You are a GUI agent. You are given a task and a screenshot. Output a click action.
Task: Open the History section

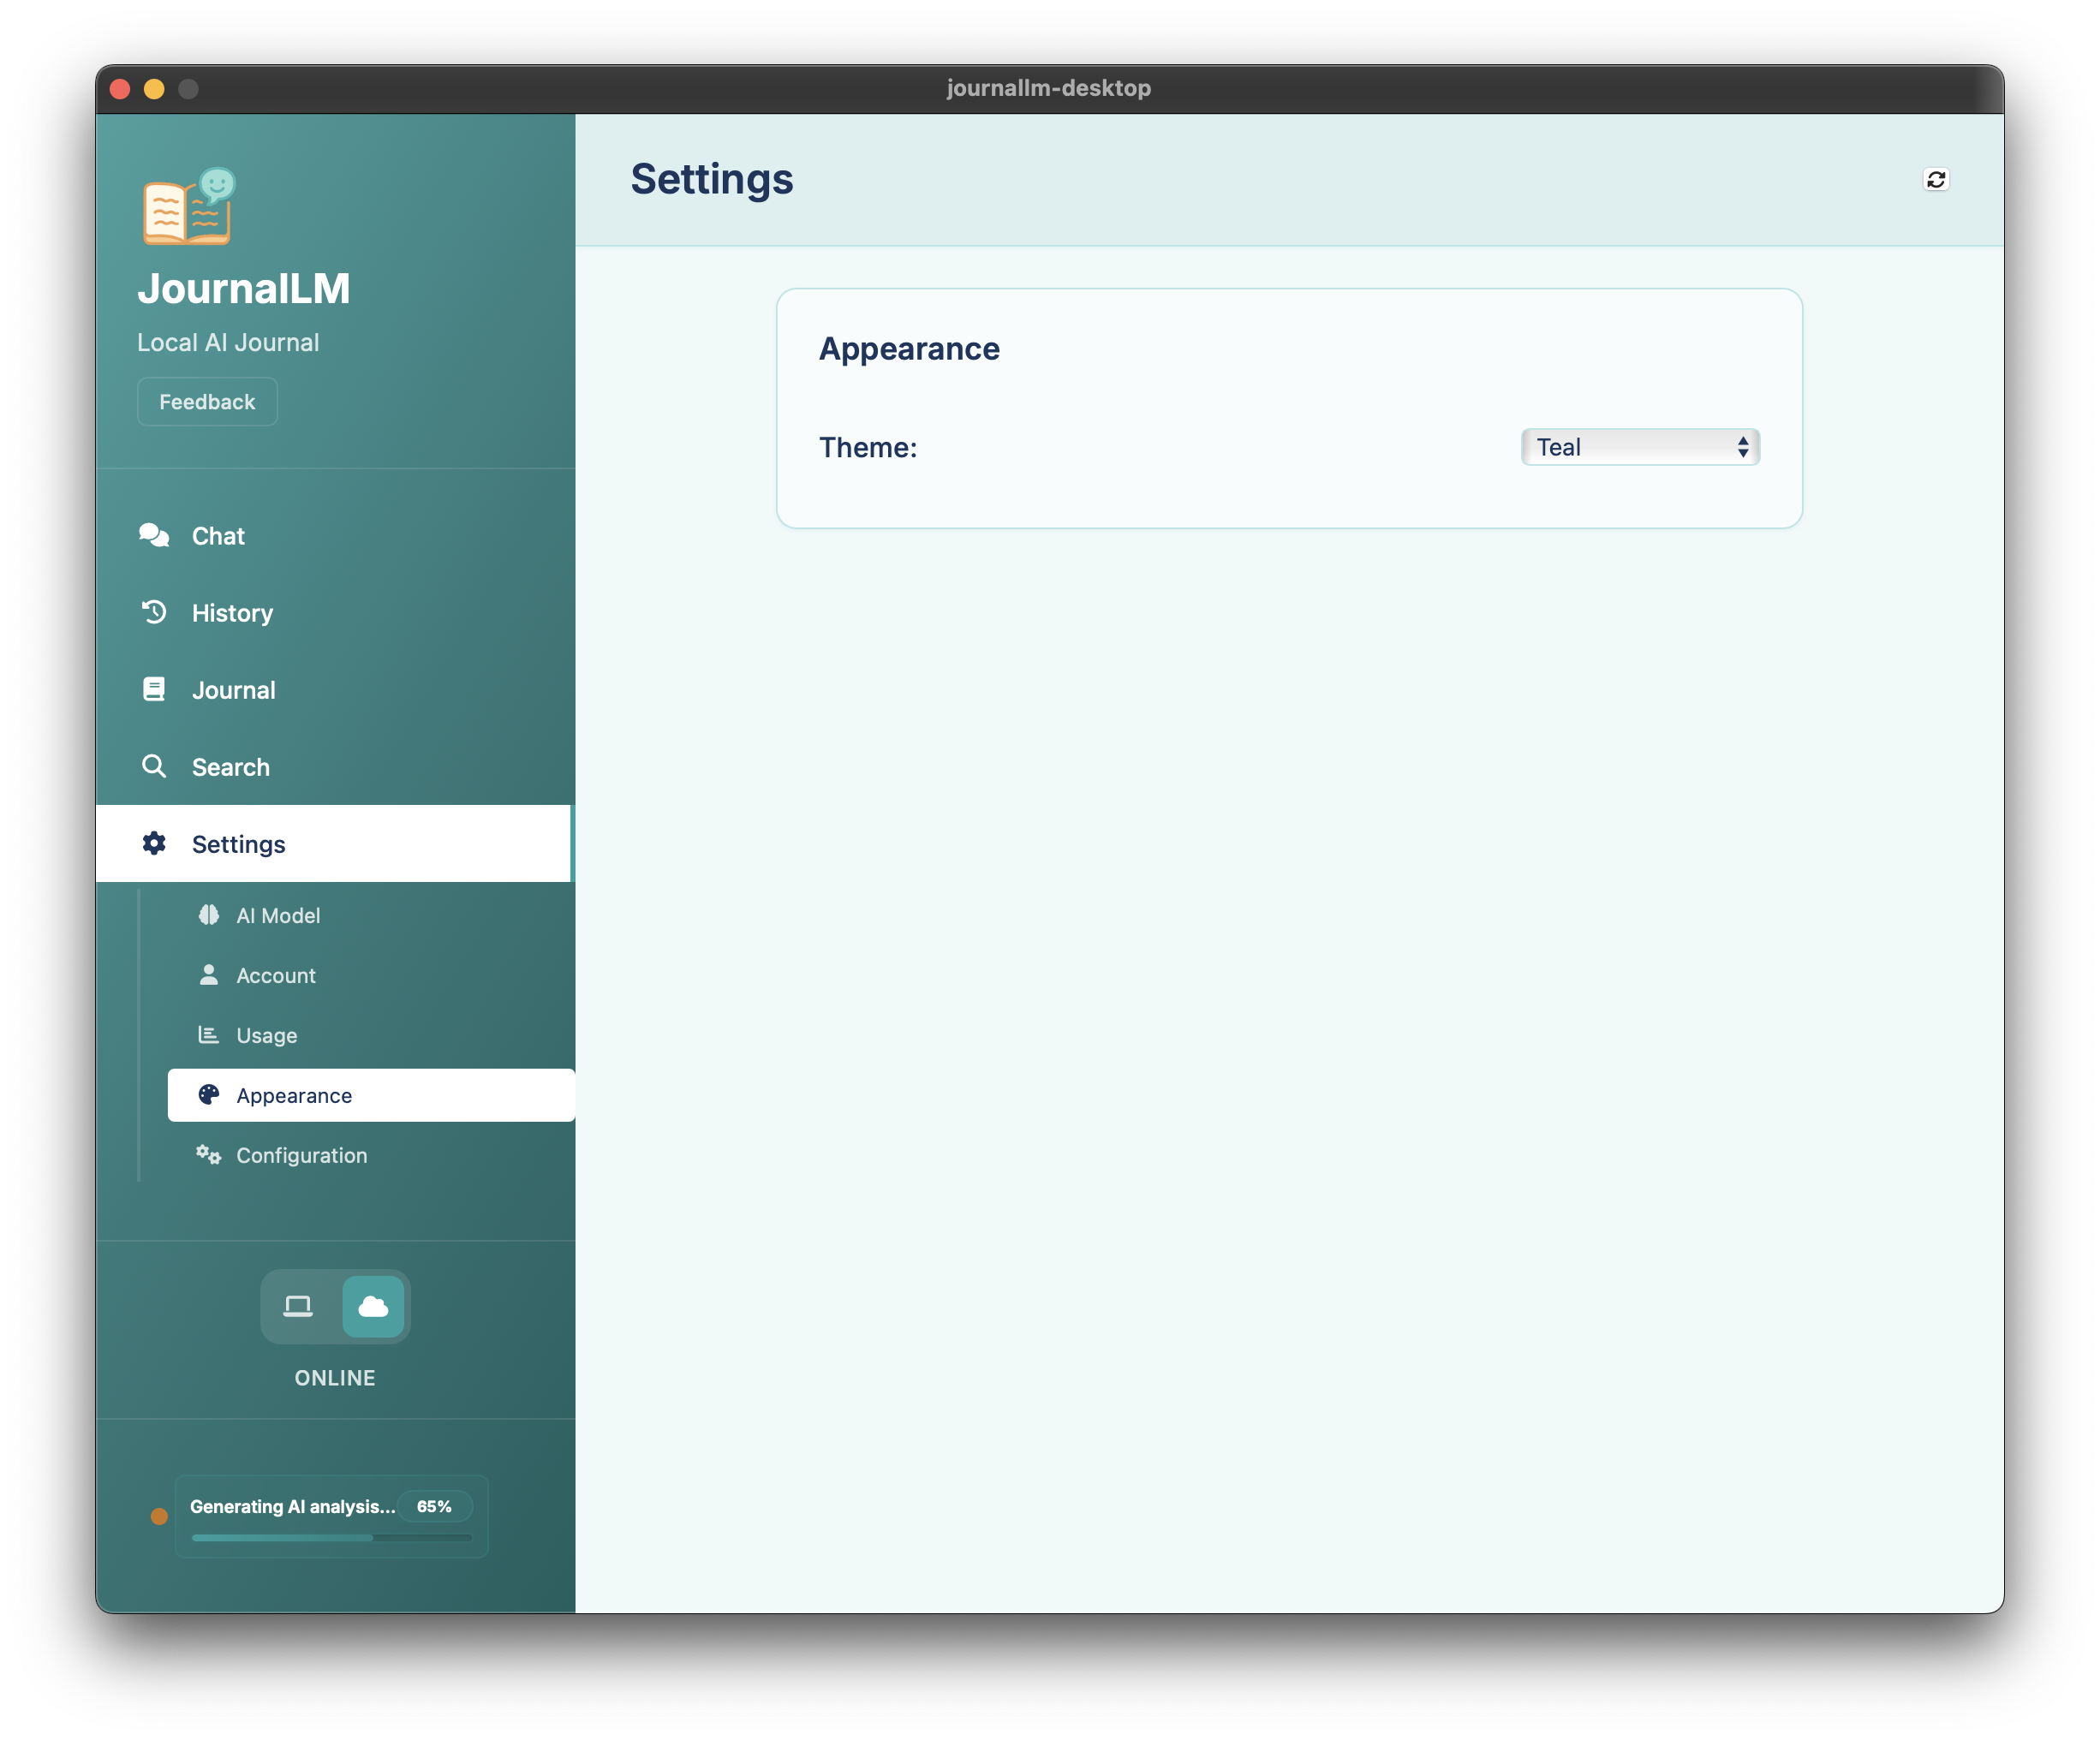[x=233, y=612]
